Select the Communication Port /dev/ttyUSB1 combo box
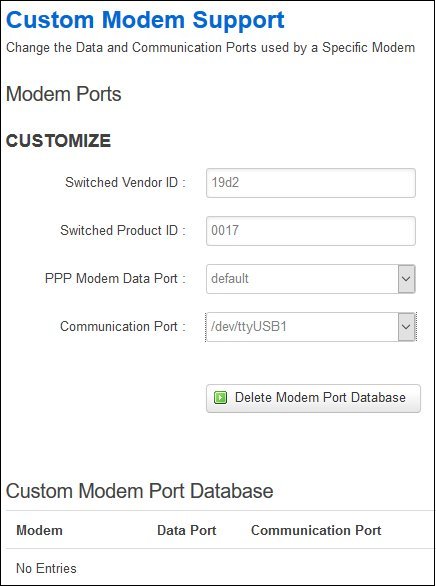436x586 pixels. click(x=311, y=327)
